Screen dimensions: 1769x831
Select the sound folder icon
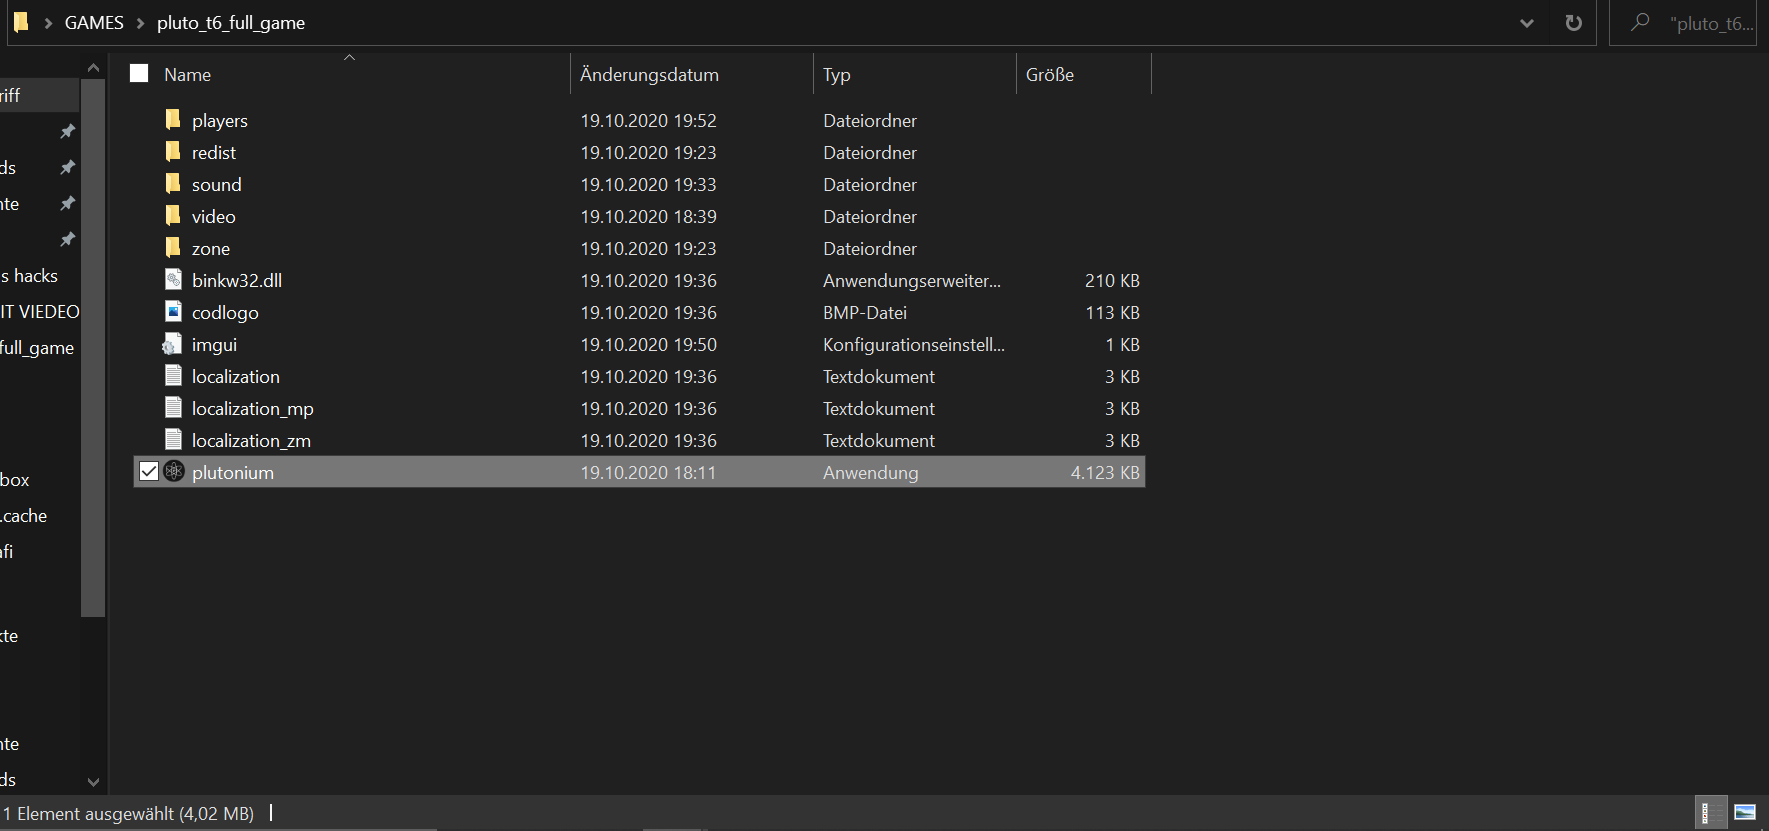[x=173, y=184]
